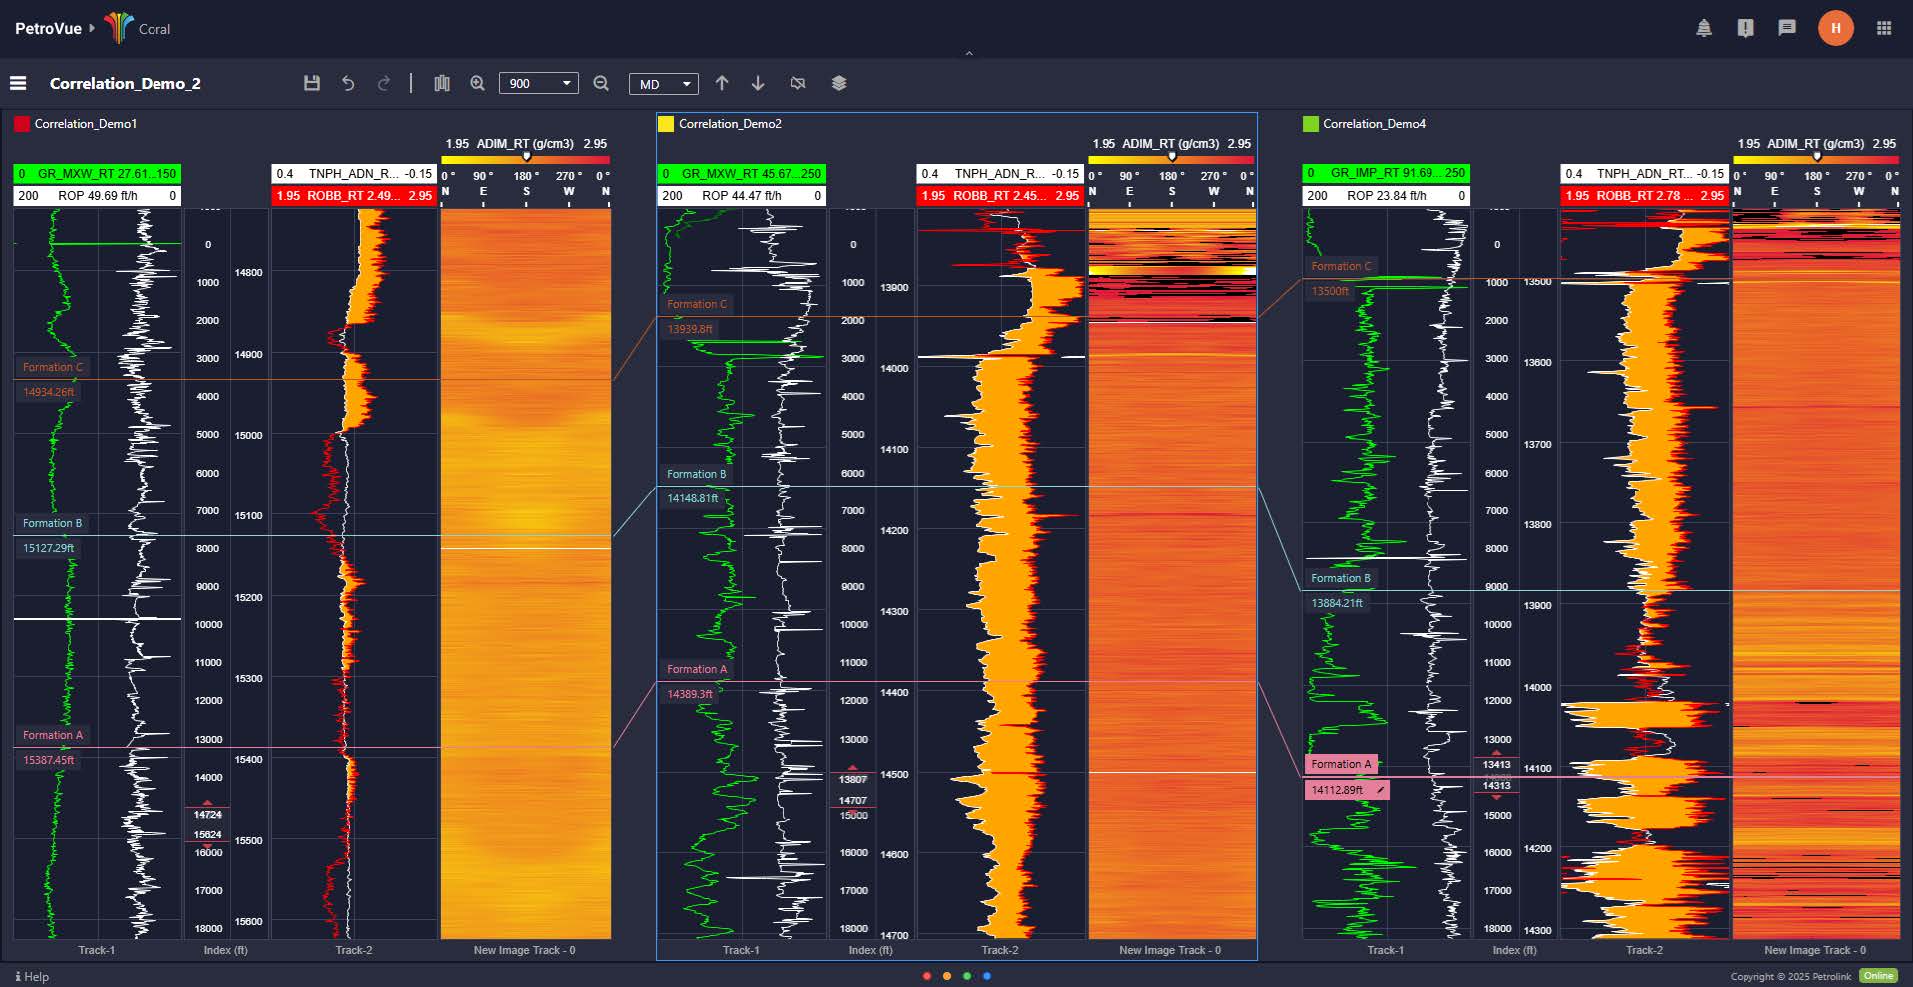Open the MD index type dropdown
This screenshot has height=987, width=1913.
tap(663, 83)
